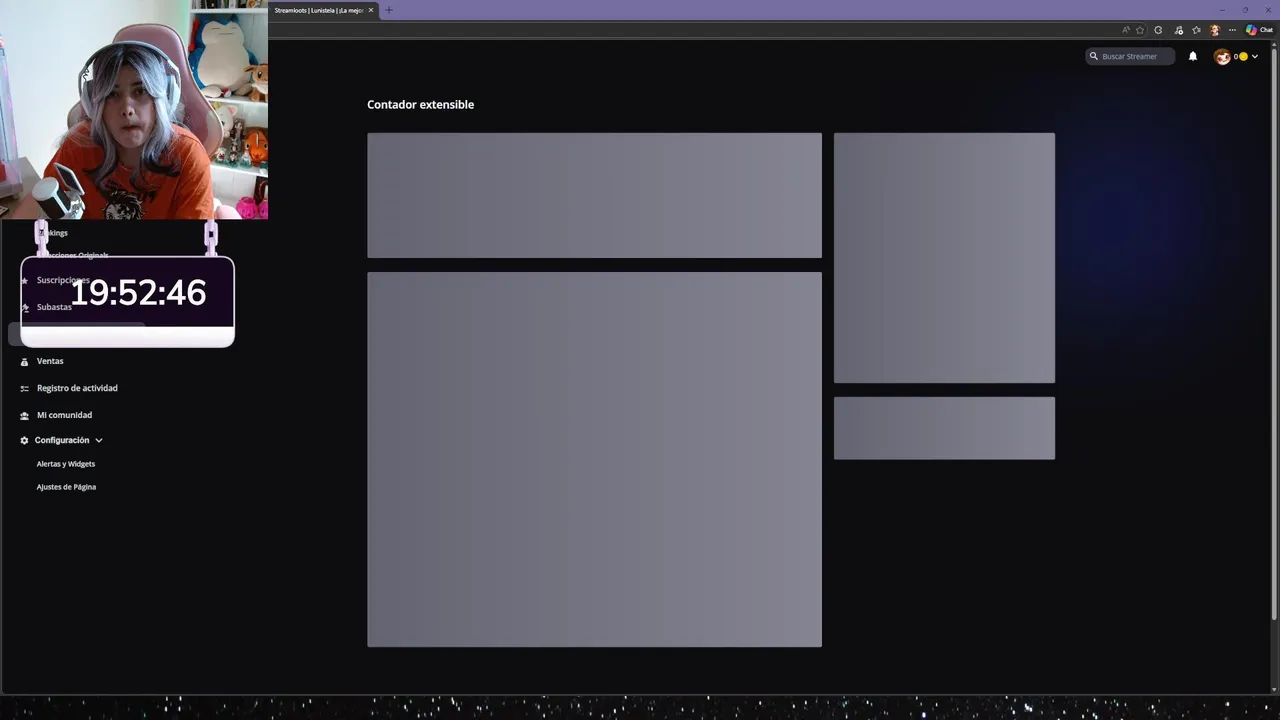Open the notifications bell
The height and width of the screenshot is (720, 1280).
(1193, 56)
